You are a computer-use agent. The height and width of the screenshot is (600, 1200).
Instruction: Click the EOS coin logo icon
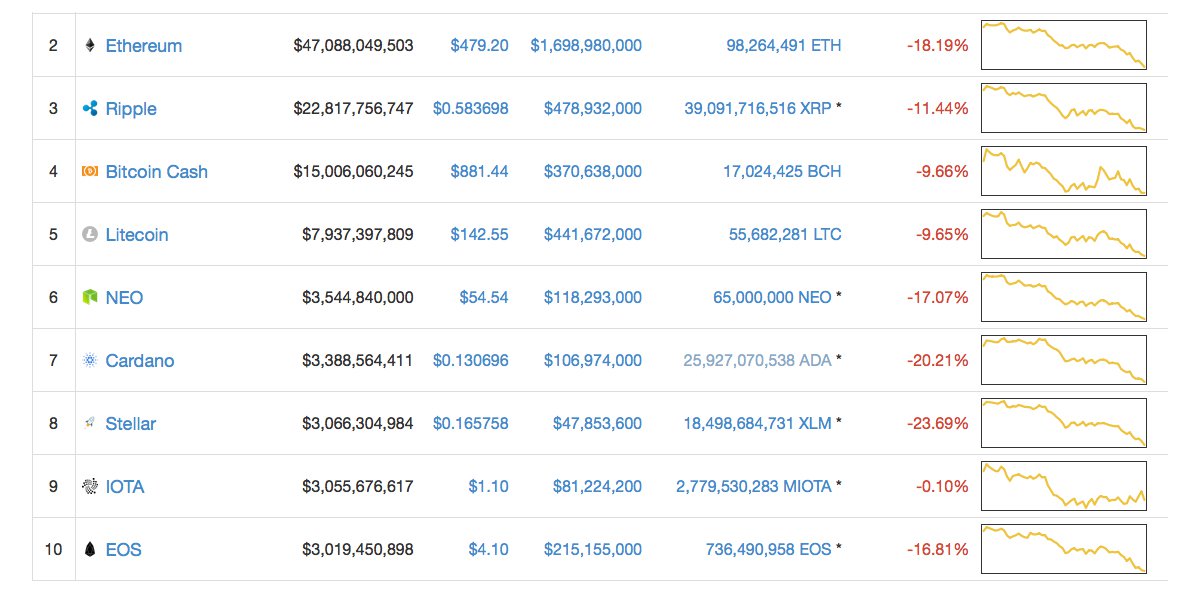(x=89, y=549)
